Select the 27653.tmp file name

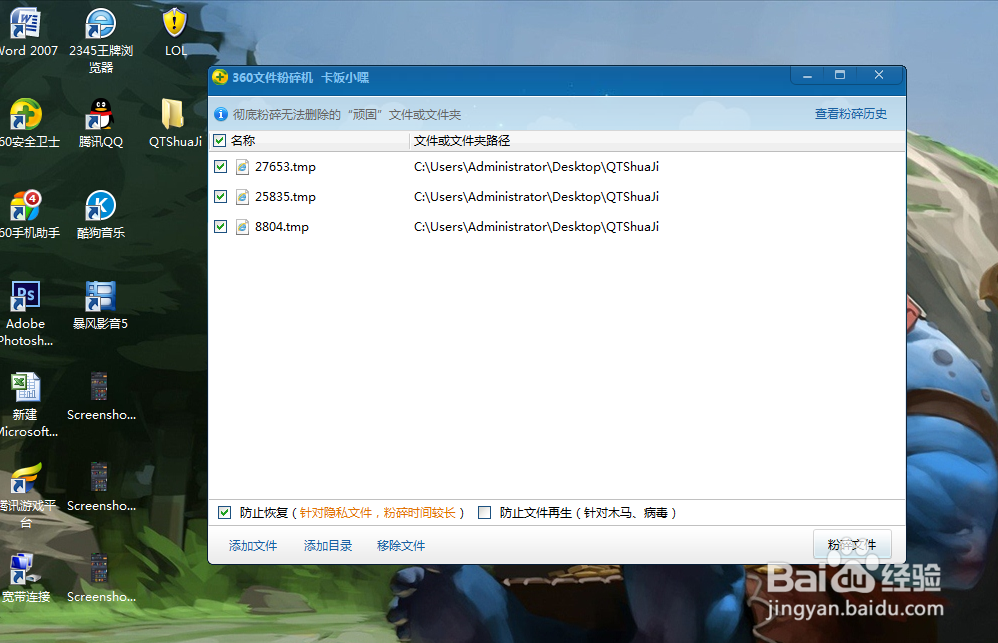[x=285, y=167]
